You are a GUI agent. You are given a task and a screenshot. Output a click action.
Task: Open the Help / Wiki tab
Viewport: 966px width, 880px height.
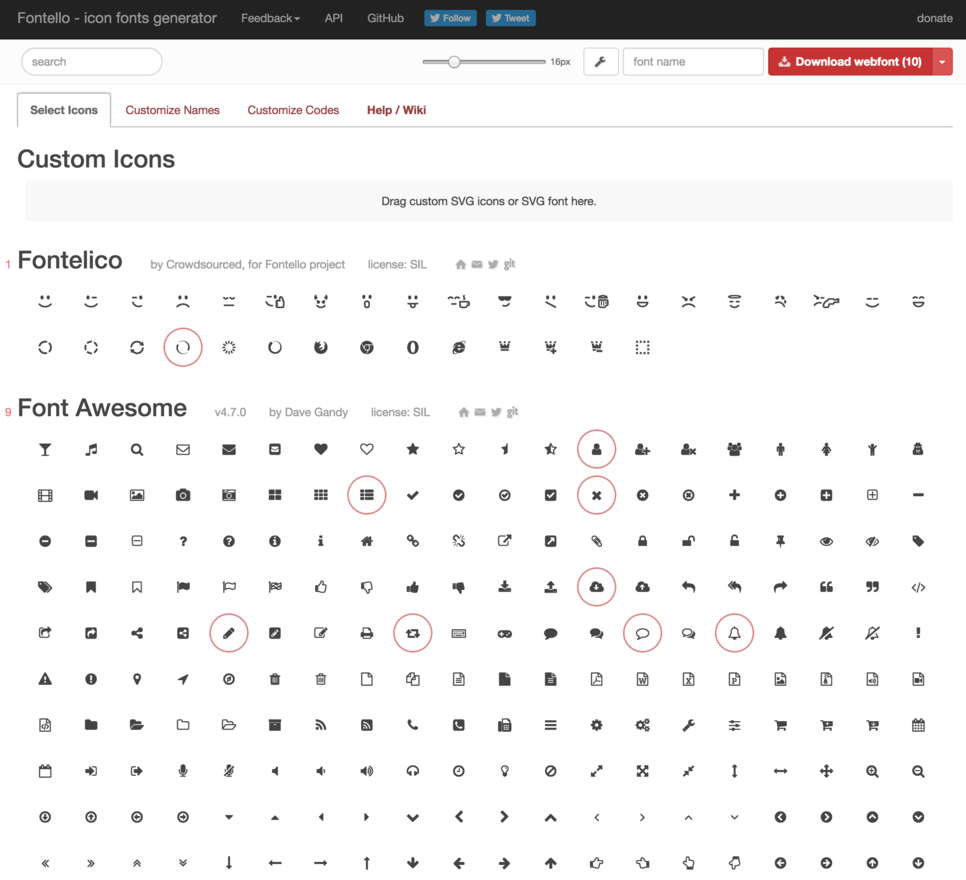tap(397, 110)
